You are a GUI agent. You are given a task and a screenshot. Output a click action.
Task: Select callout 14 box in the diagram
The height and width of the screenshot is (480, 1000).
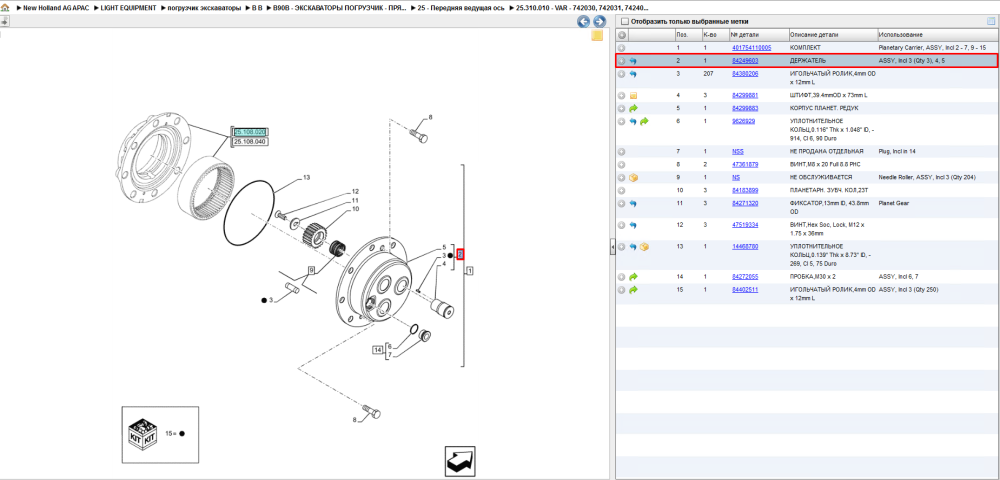point(378,350)
